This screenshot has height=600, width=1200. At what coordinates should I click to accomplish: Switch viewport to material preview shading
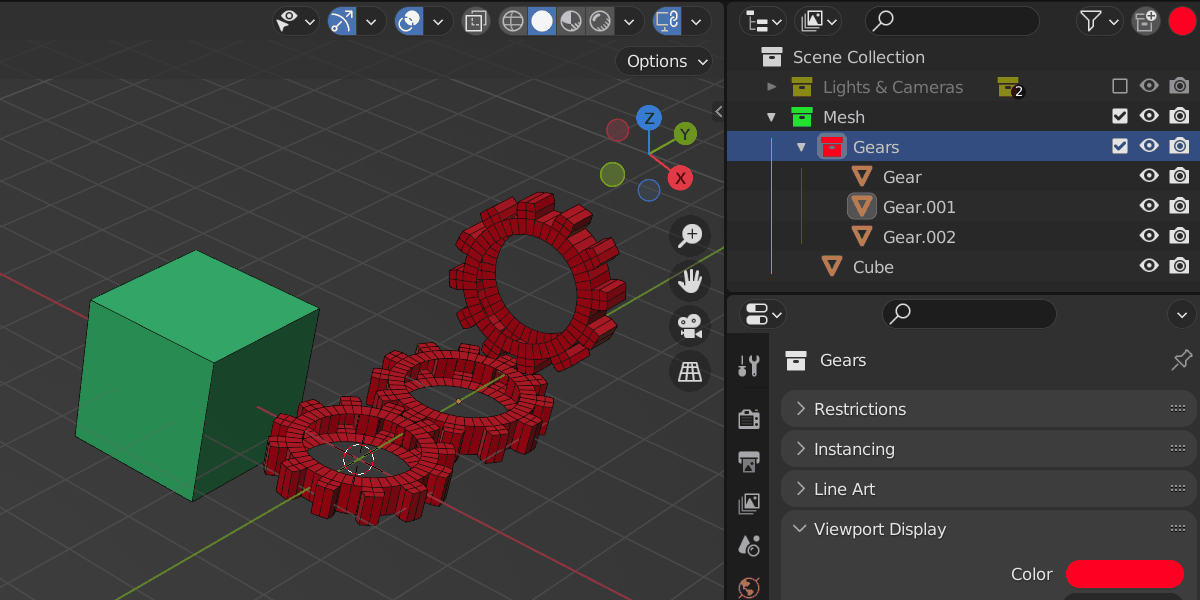pyautogui.click(x=571, y=21)
